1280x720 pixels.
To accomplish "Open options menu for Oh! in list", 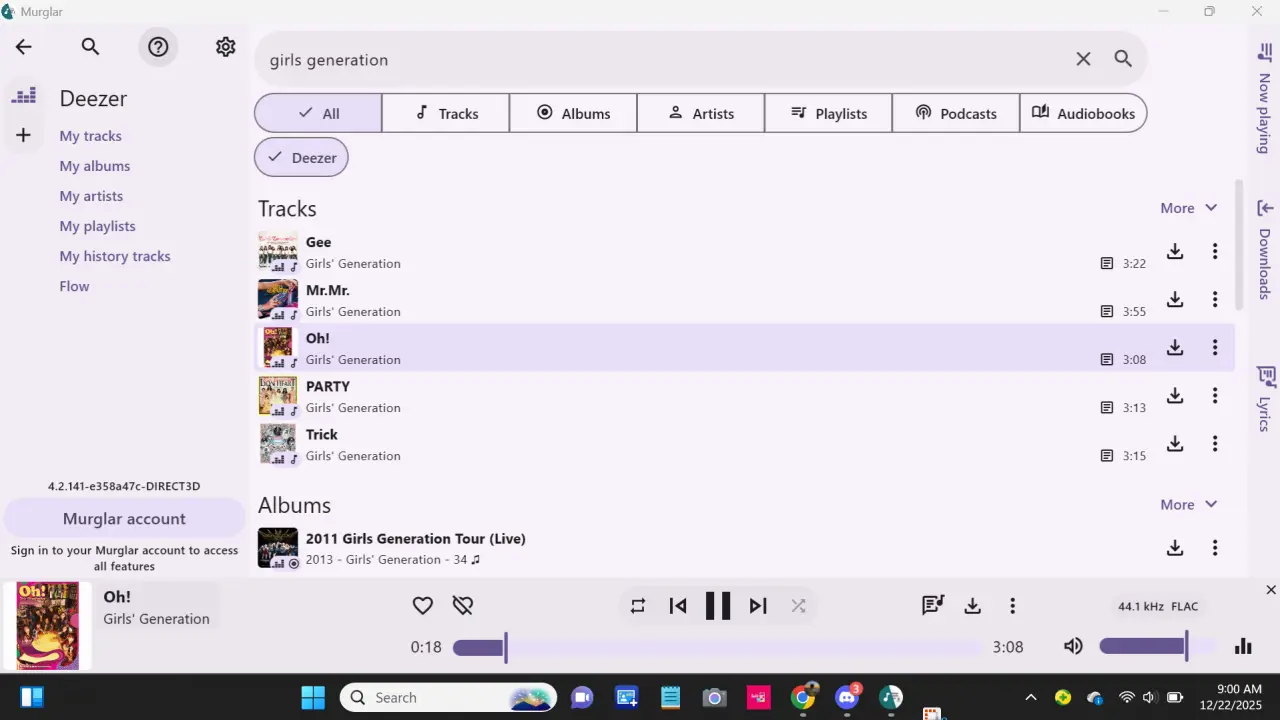I will (x=1215, y=347).
